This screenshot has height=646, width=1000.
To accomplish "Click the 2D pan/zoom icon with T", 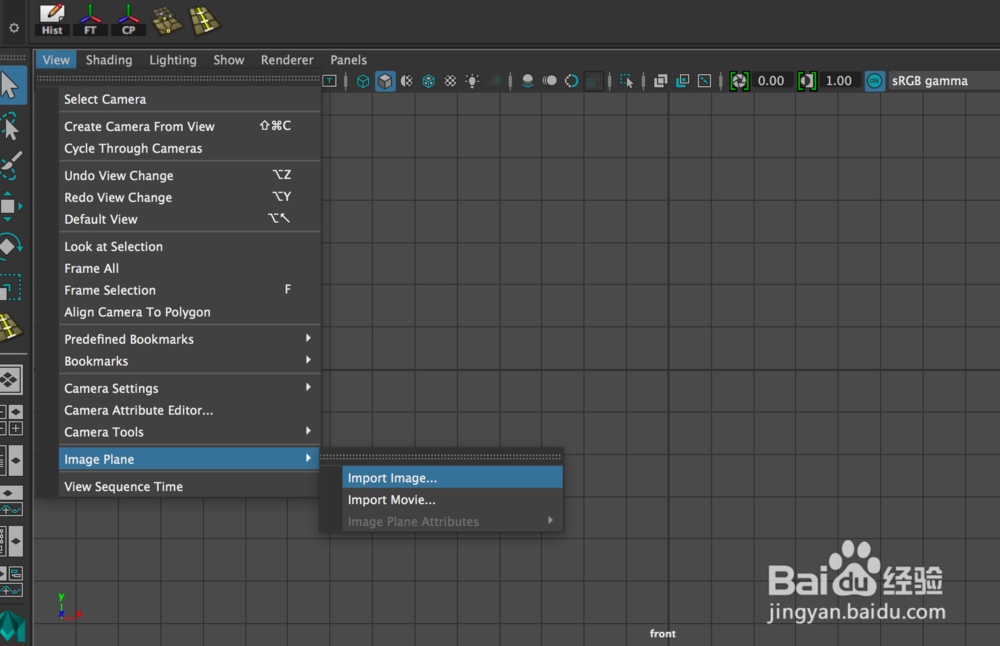I will [x=329, y=81].
